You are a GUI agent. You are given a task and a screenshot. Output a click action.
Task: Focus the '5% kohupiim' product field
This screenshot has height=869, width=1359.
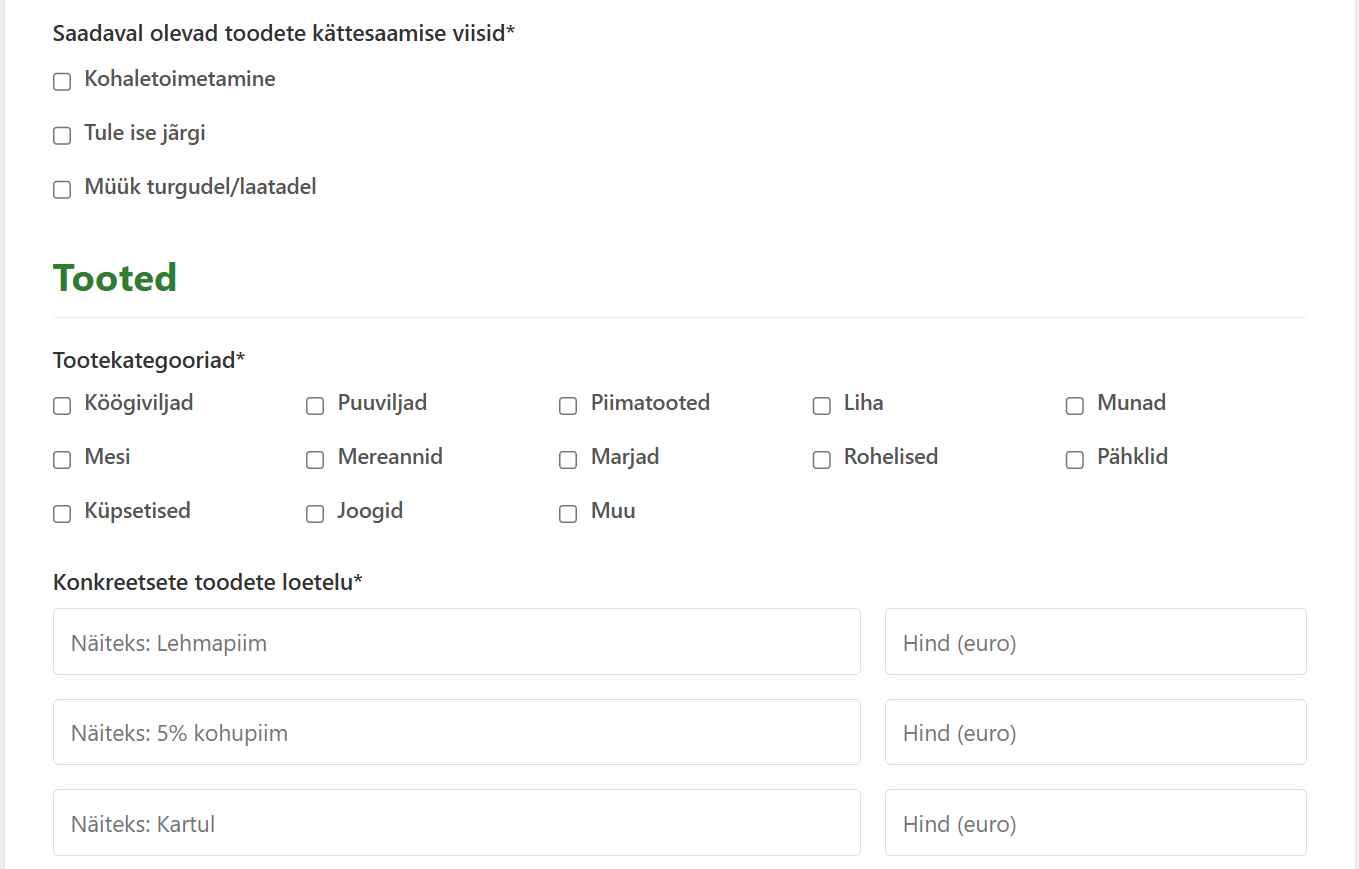pos(457,732)
